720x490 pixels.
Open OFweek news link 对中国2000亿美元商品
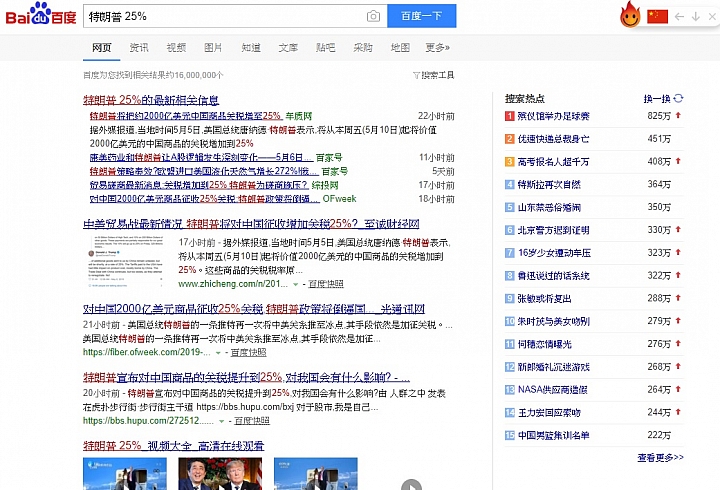coord(205,199)
